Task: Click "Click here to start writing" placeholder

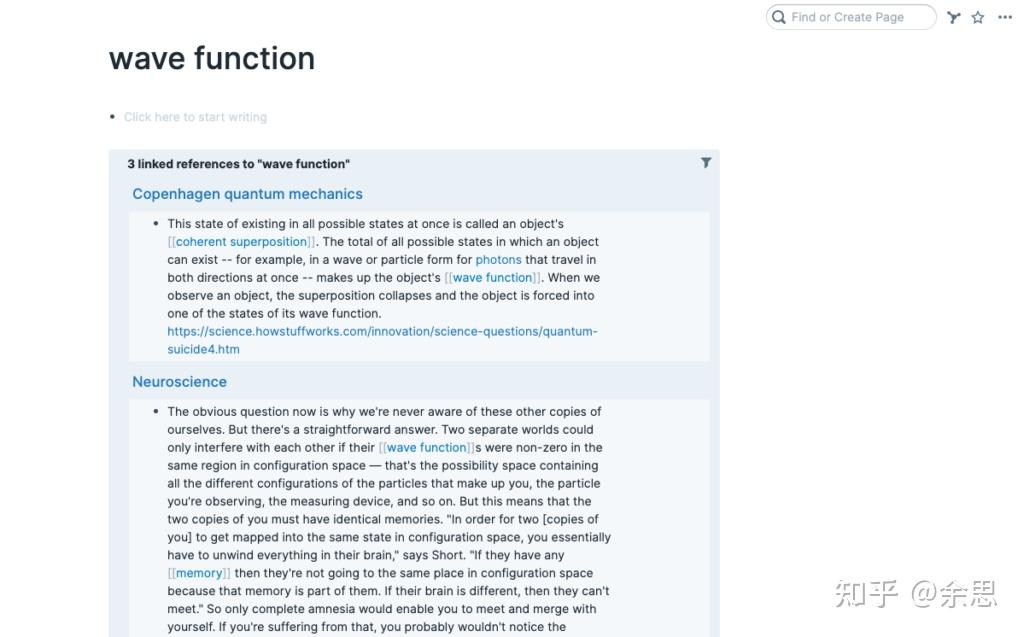Action: 195,117
